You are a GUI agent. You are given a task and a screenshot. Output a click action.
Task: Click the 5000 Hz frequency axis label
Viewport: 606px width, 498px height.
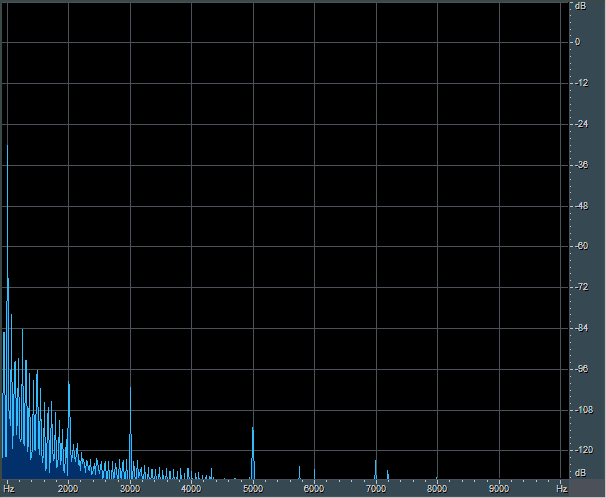(x=253, y=489)
